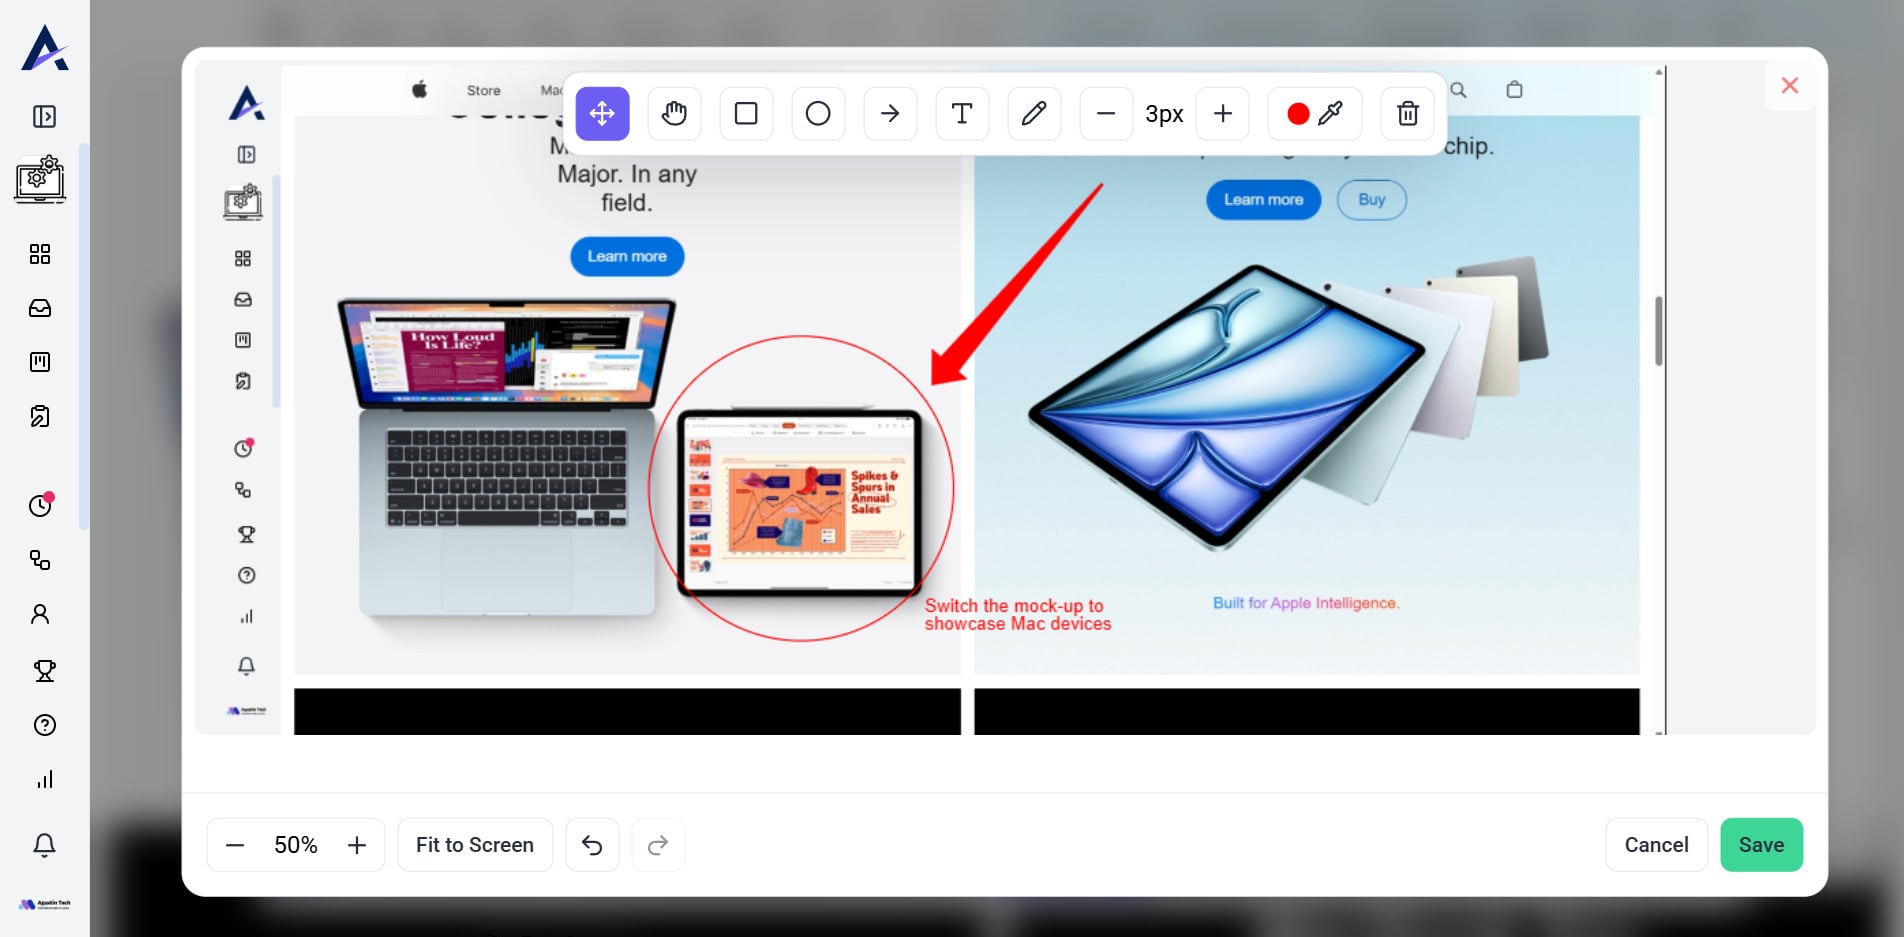
Task: Toggle the sidebar panel icon
Action: click(x=44, y=117)
